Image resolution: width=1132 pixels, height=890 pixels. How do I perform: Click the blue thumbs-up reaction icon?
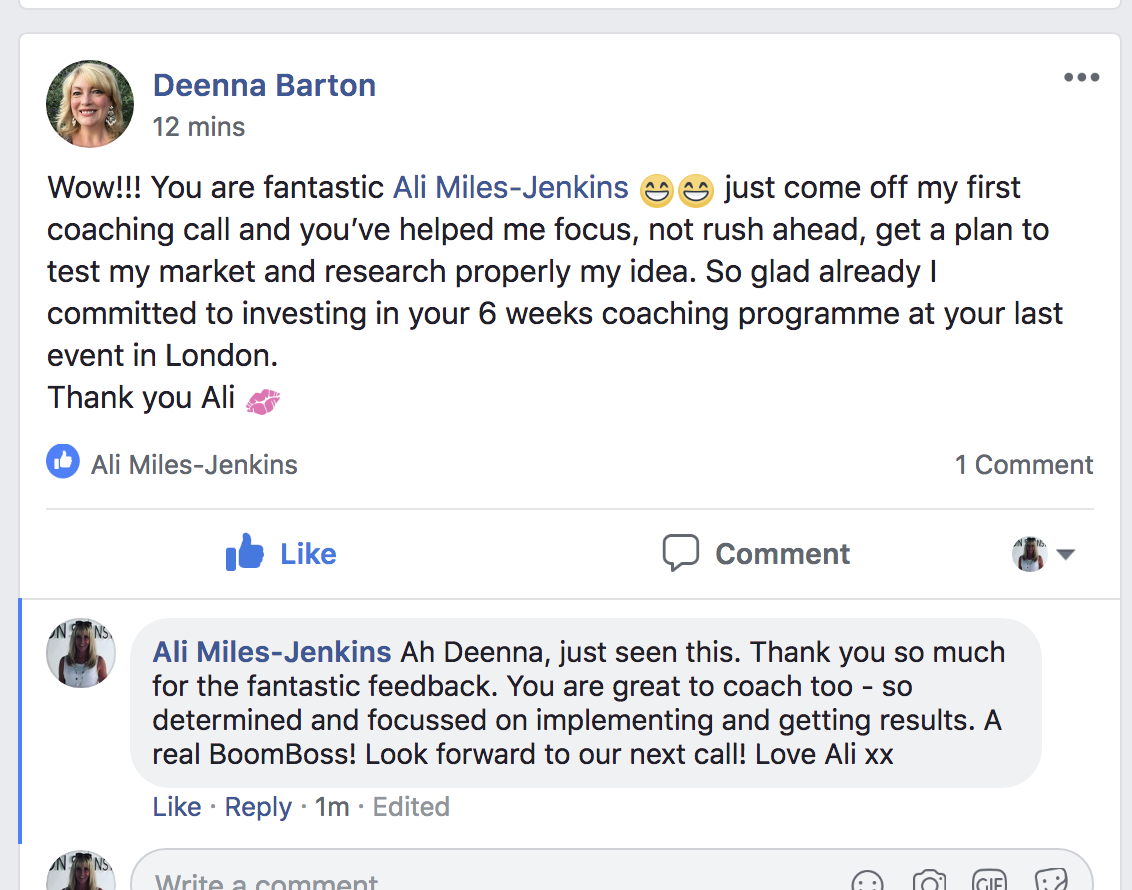pos(63,462)
